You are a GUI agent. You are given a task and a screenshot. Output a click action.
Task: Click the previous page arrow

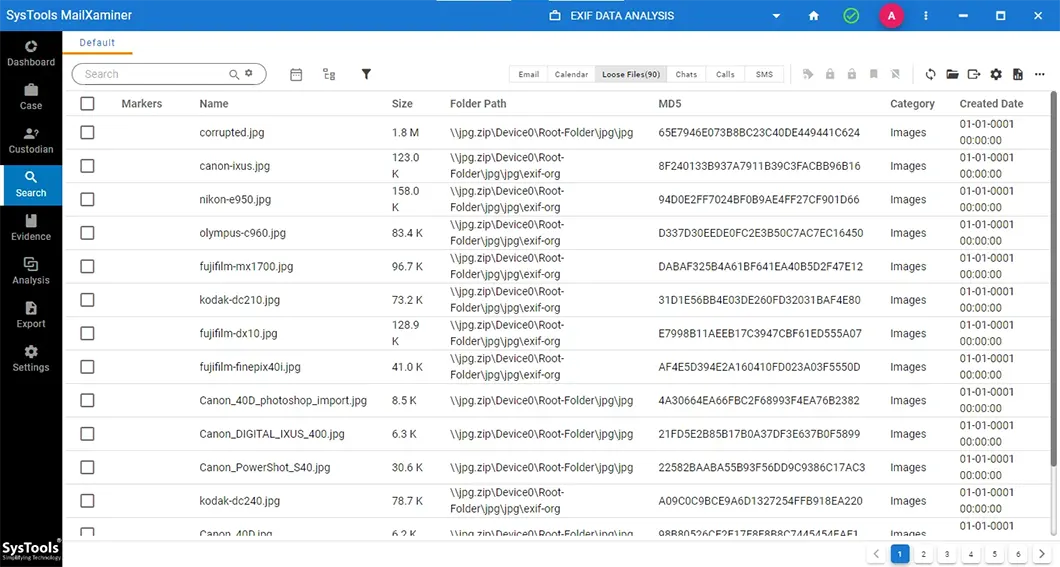(x=876, y=554)
